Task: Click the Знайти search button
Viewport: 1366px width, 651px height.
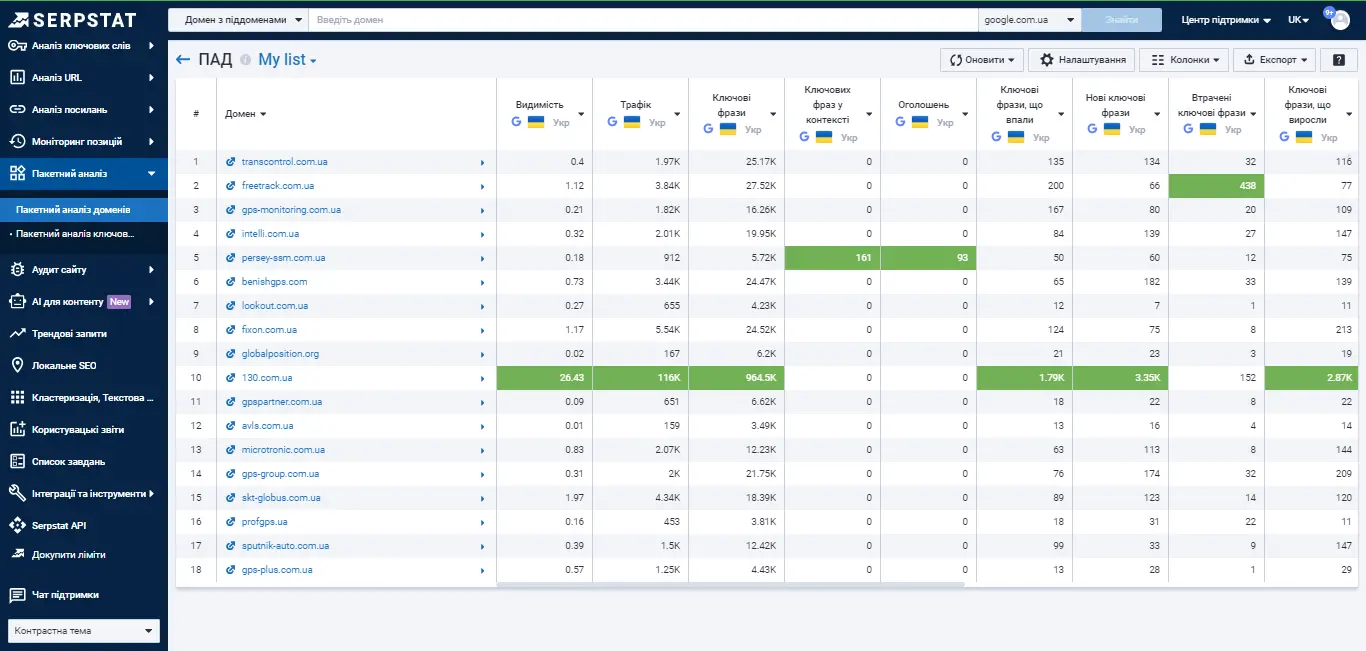Action: tap(1122, 20)
